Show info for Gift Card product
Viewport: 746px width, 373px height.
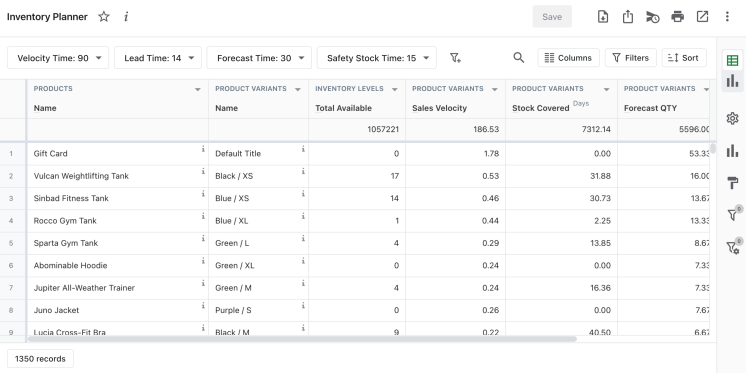tap(203, 149)
